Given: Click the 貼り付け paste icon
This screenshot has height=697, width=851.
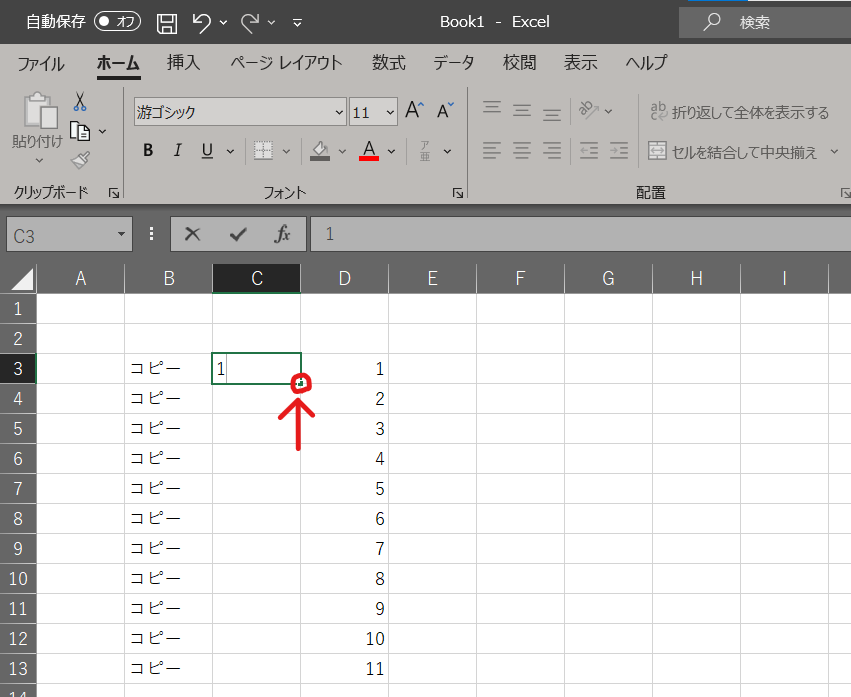Looking at the screenshot, I should tap(40, 110).
